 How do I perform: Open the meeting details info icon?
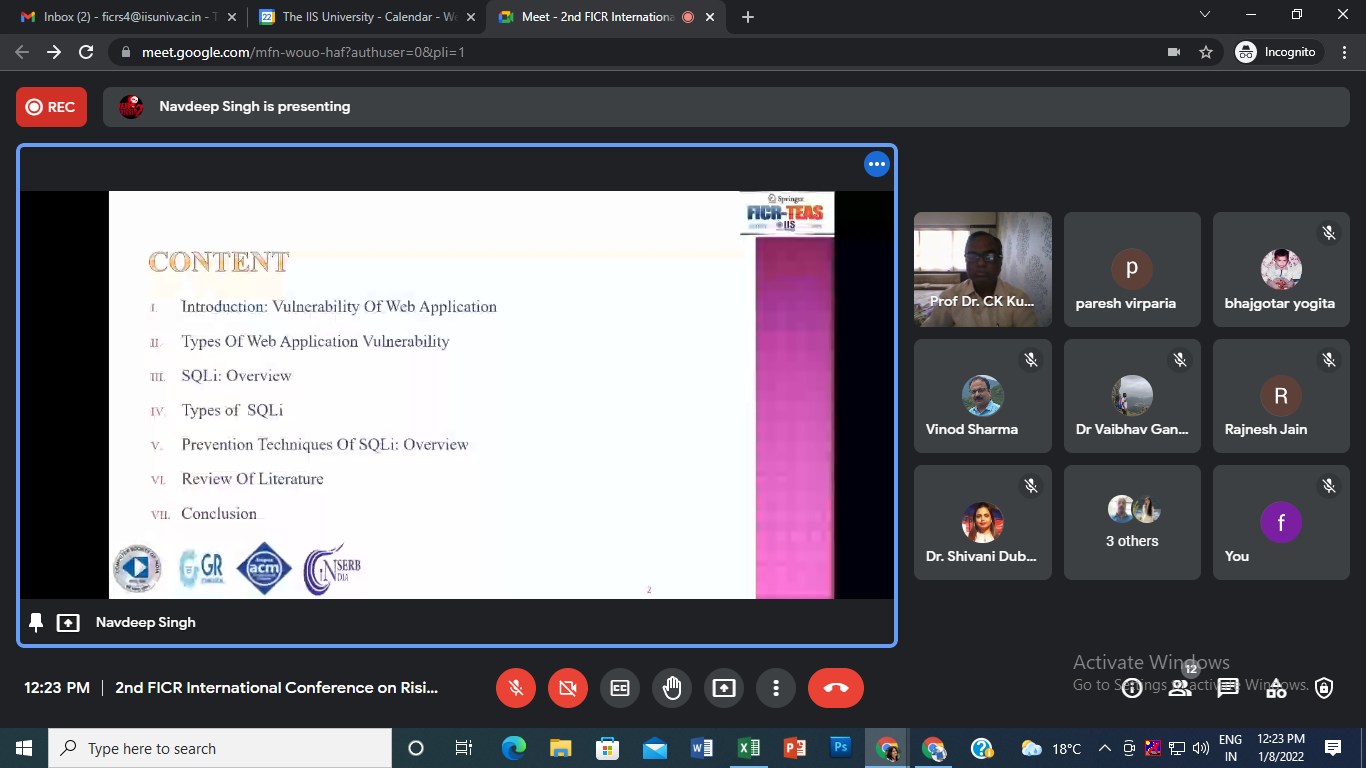pyautogui.click(x=1132, y=688)
